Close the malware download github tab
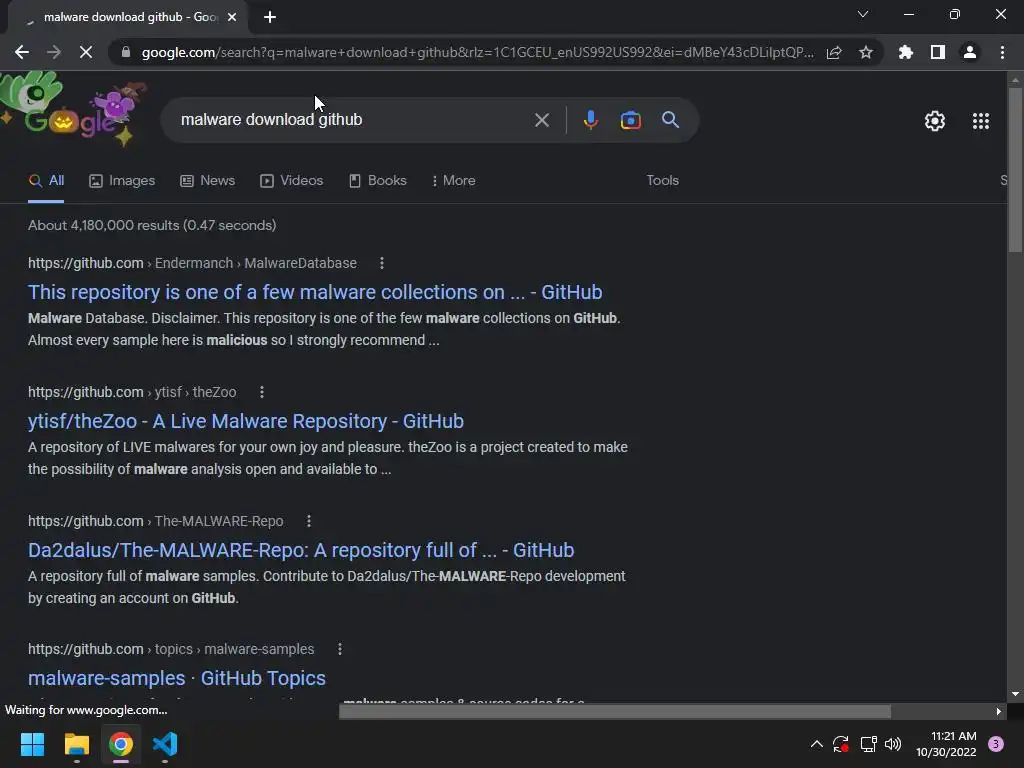Screen dimensions: 1024x768 click(x=232, y=17)
